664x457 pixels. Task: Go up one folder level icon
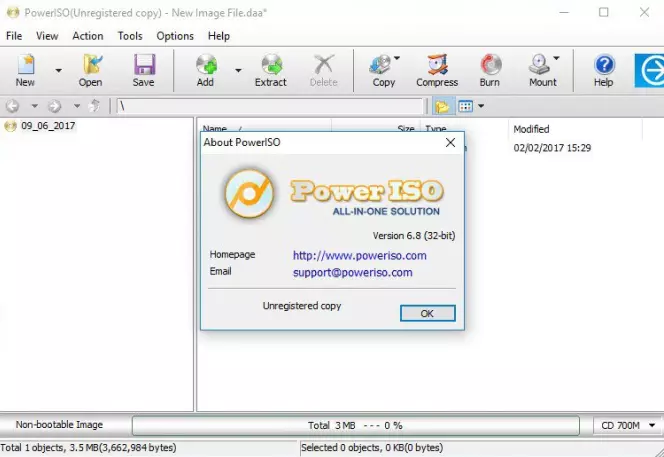click(x=94, y=106)
